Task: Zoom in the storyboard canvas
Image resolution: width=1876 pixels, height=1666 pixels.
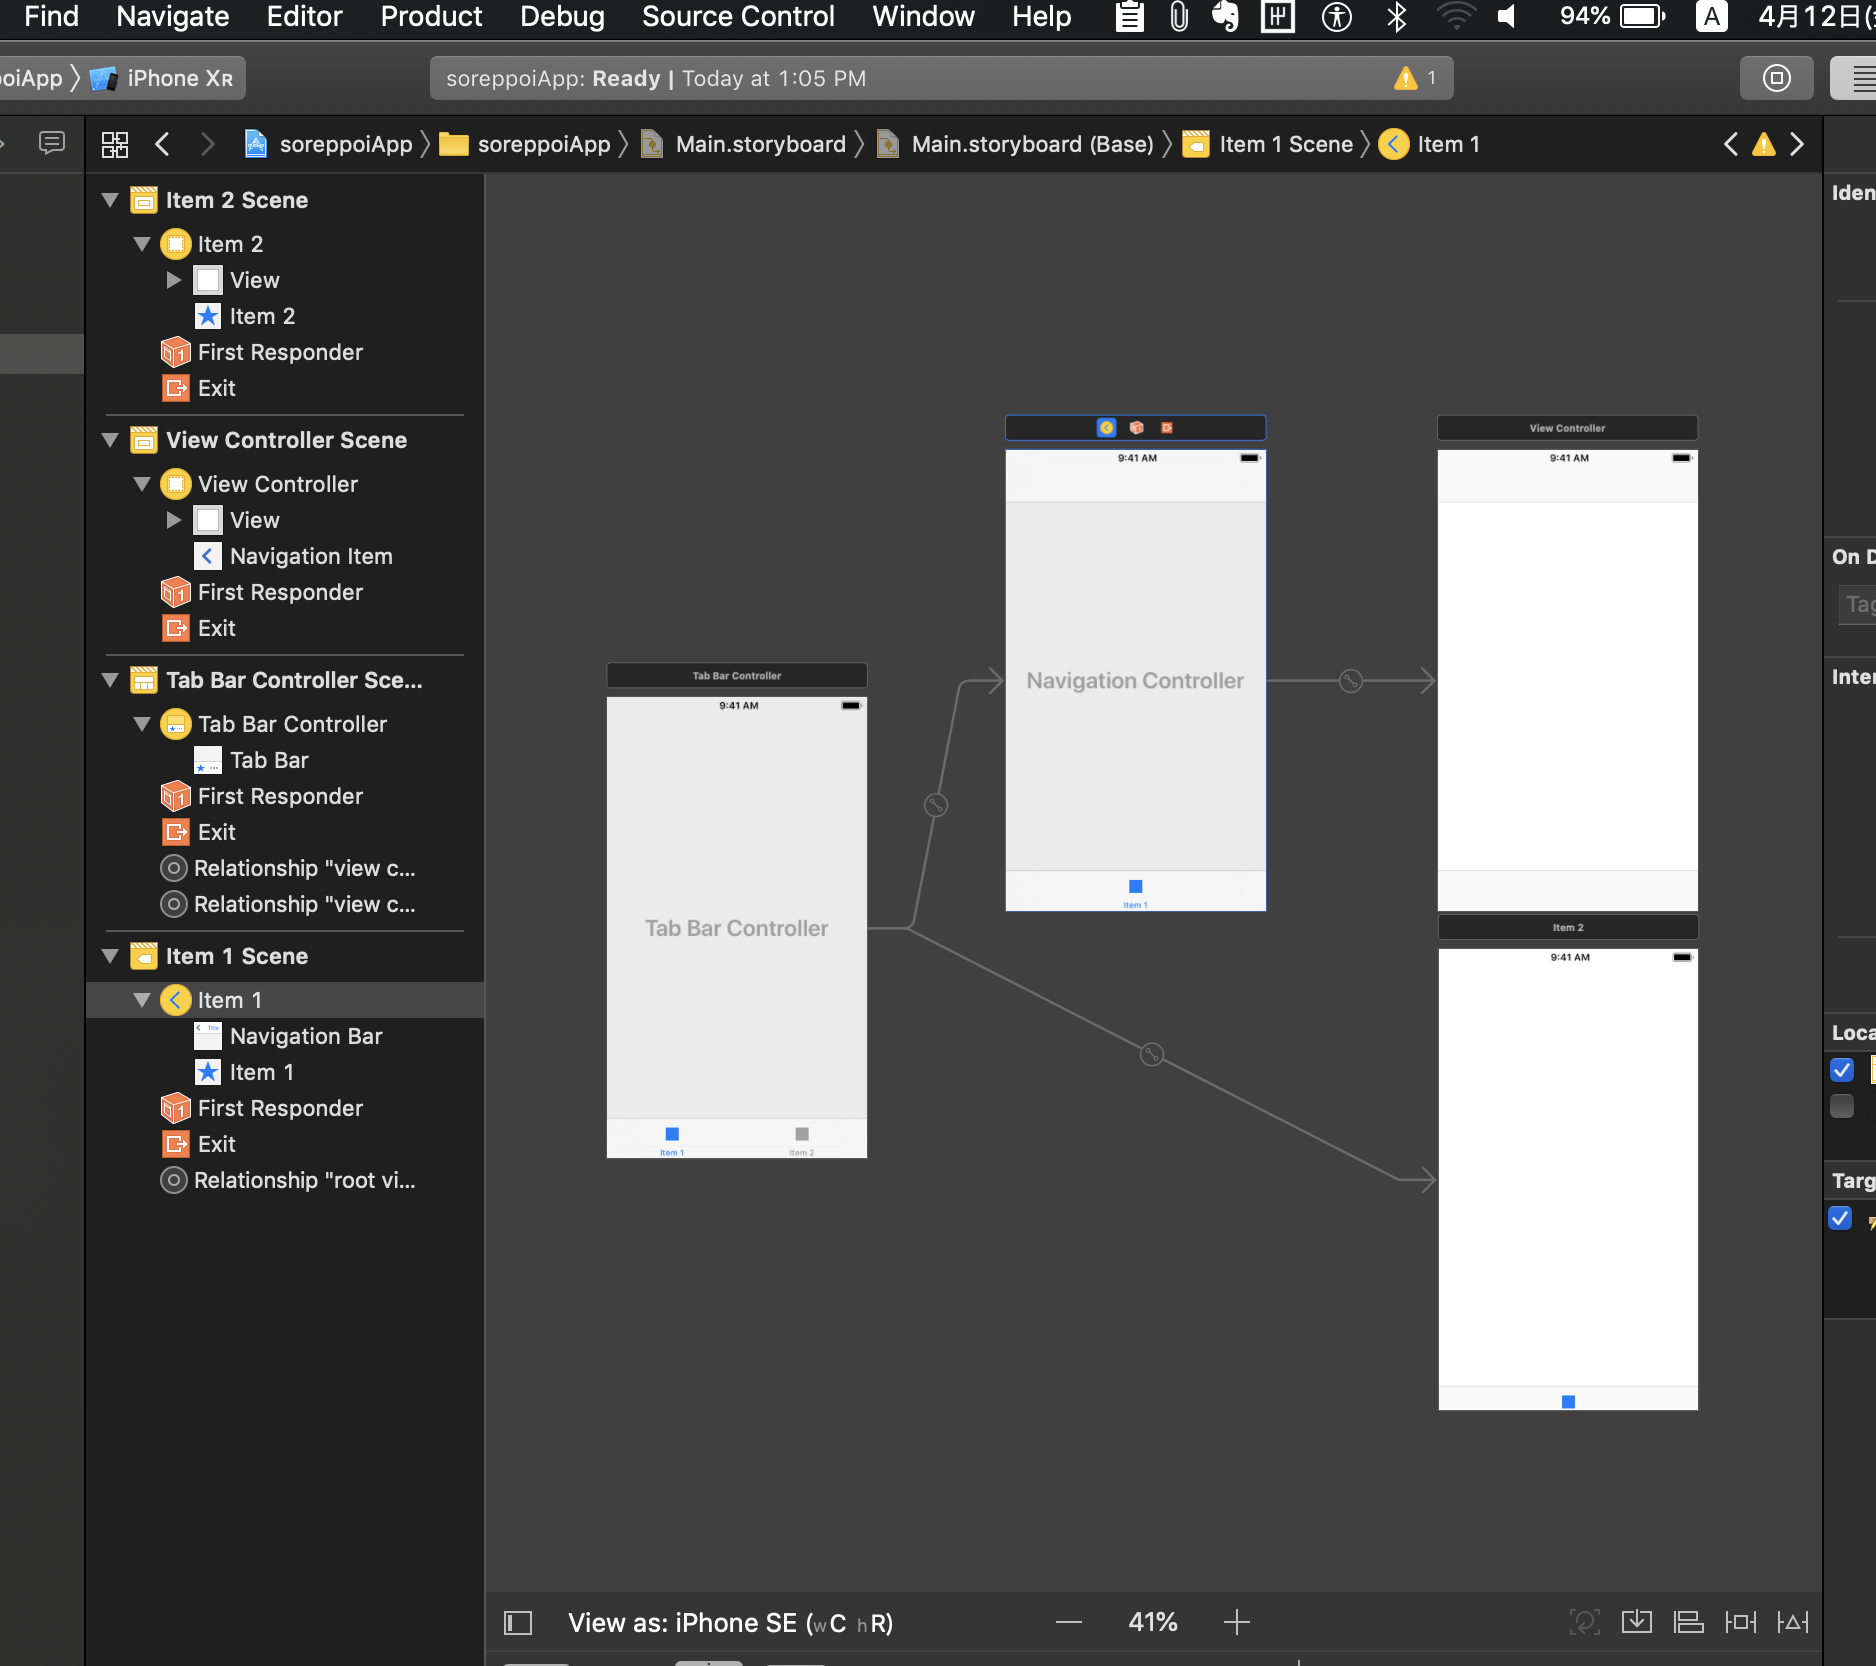Action: (x=1237, y=1622)
